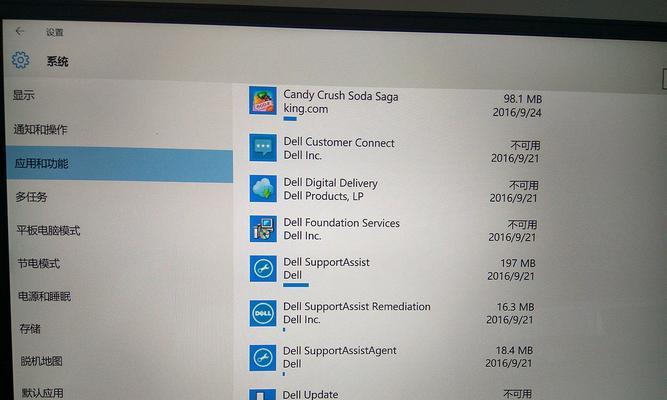Select the Dell SupportAssistAgent wrench icon
The image size is (667, 400).
(x=262, y=357)
